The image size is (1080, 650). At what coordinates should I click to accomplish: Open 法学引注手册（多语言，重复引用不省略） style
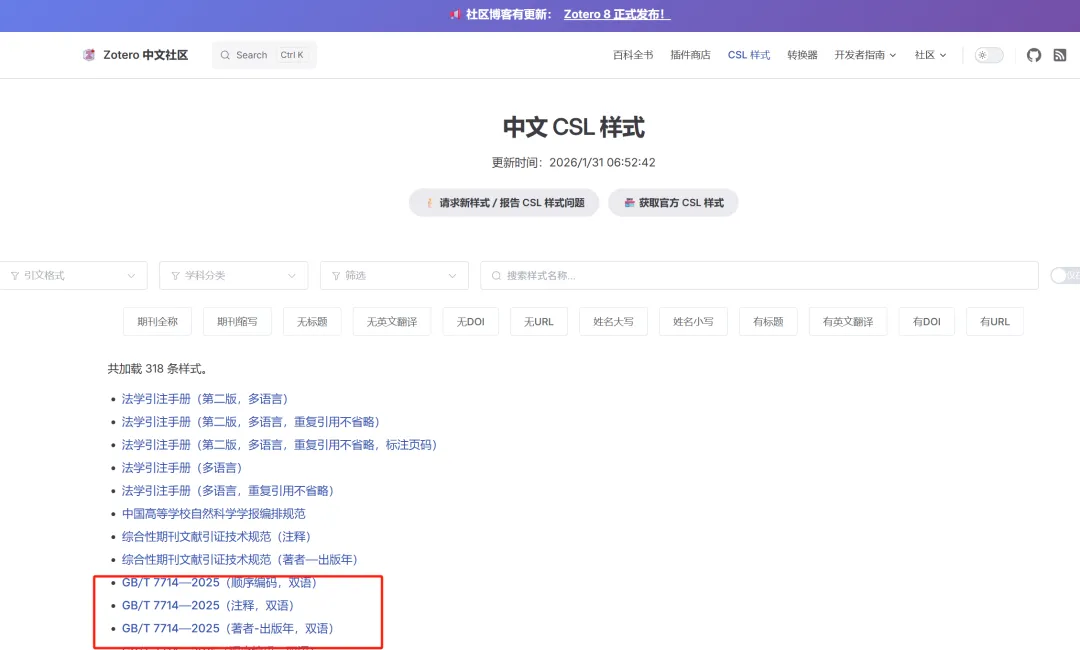[227, 490]
